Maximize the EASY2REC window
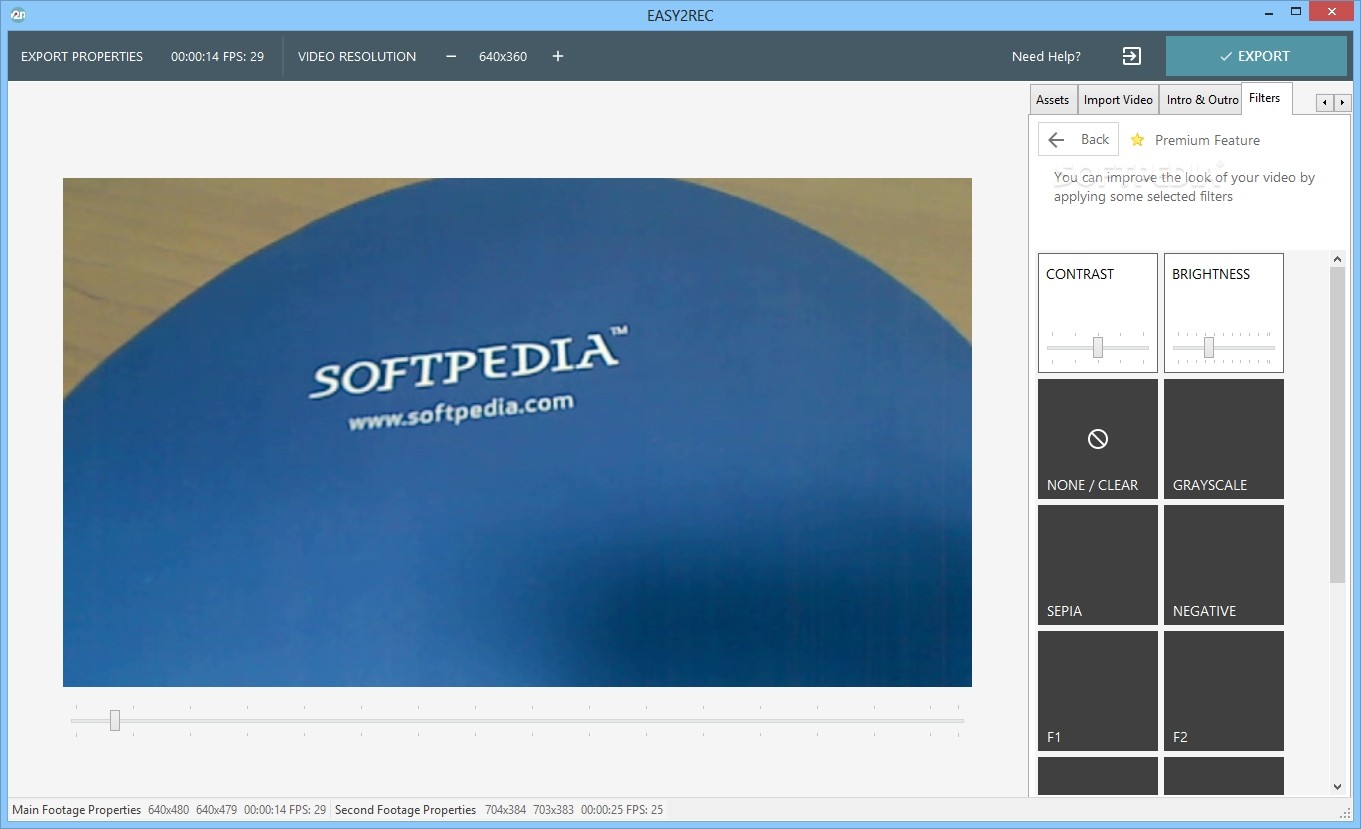The image size is (1361, 829). coord(1296,12)
